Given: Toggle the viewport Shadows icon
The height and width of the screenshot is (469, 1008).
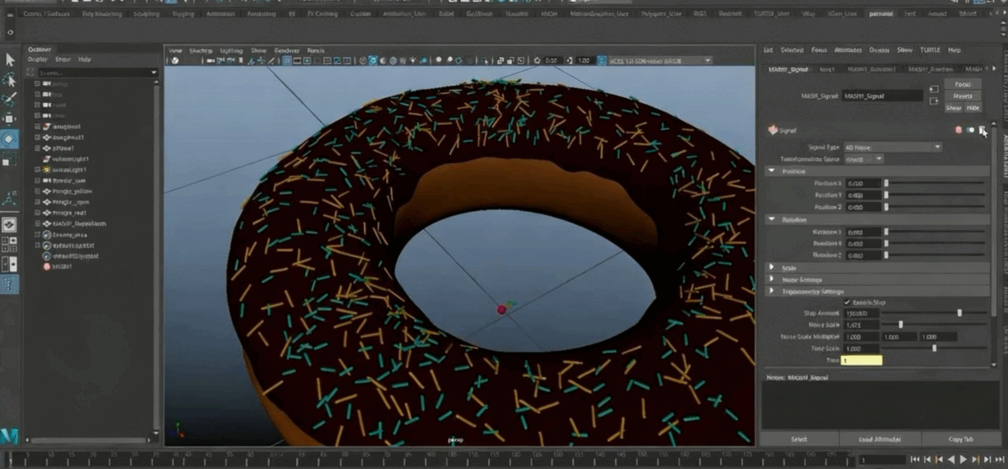Looking at the screenshot, I should coord(423,60).
